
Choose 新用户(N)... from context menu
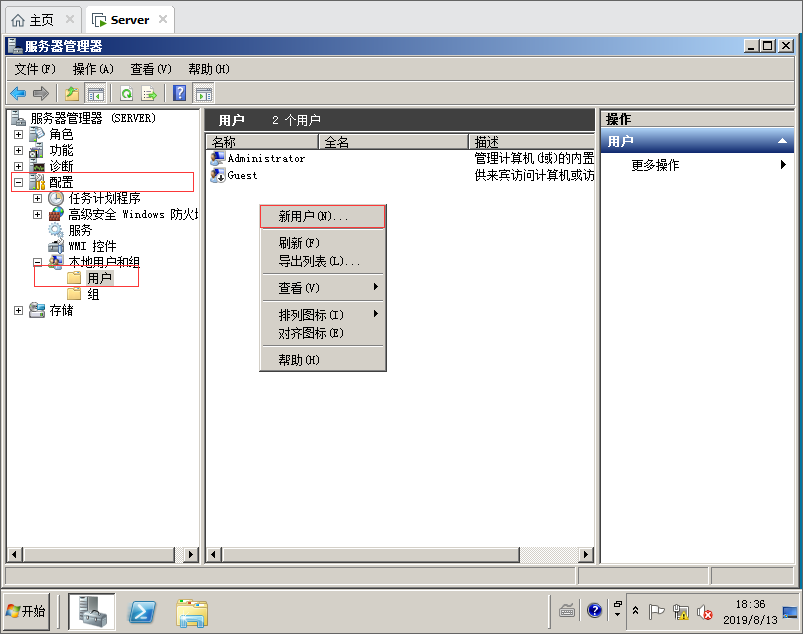coord(313,216)
